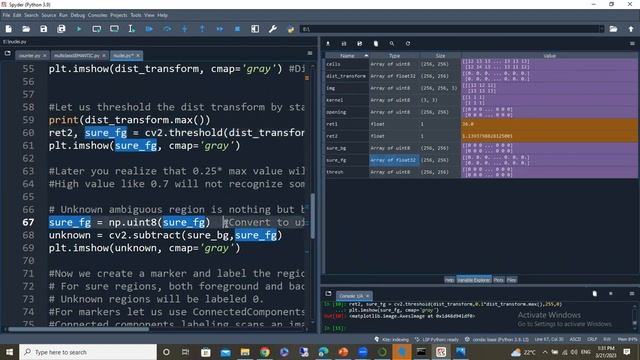
Task: Maximize the current pane
Action: (x=255, y=29)
